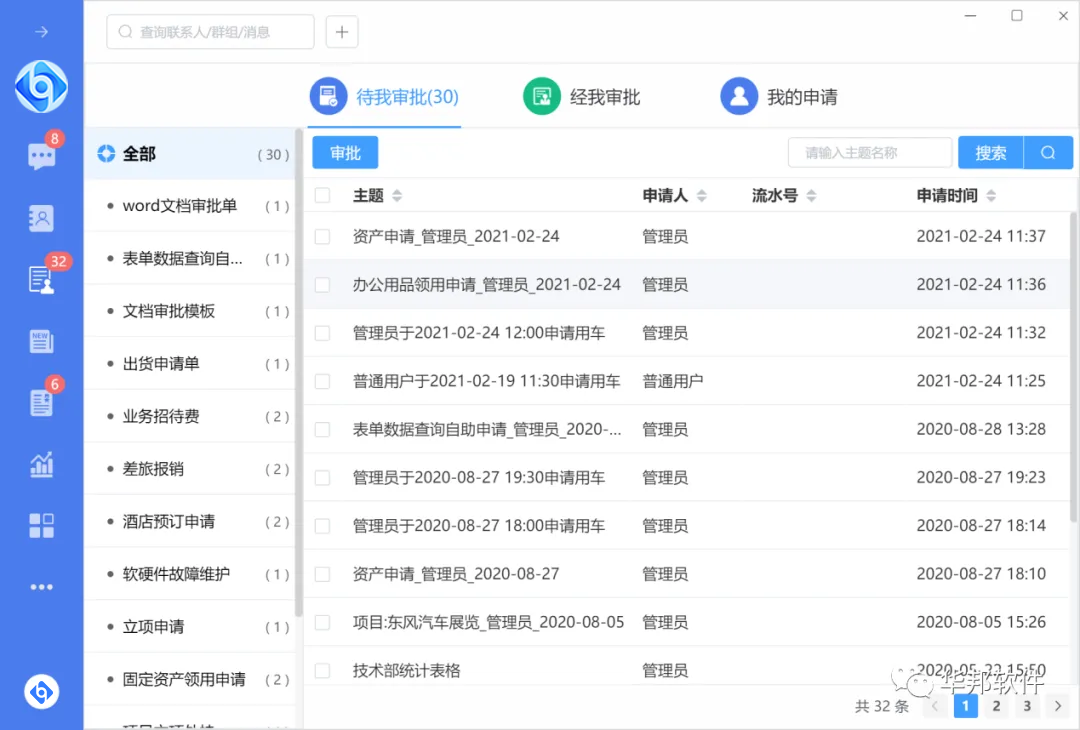Switch to the 经我审批 tab
This screenshot has height=730, width=1080.
click(582, 97)
